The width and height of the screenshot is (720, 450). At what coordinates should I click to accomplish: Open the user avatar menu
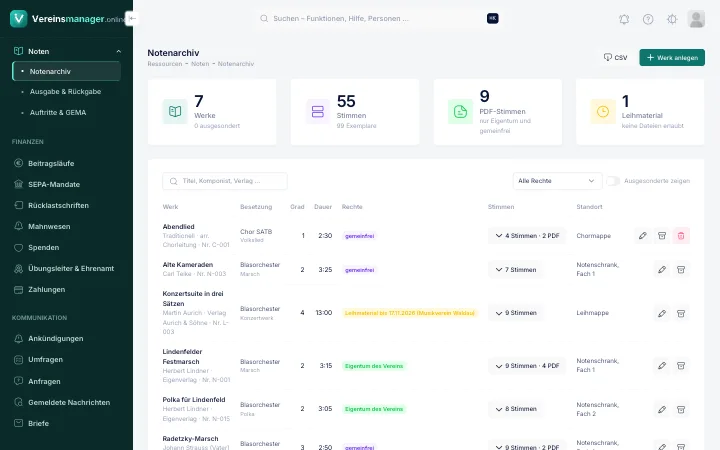point(696,19)
